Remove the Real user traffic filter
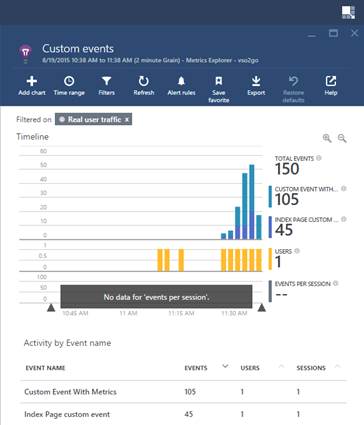 127,120
